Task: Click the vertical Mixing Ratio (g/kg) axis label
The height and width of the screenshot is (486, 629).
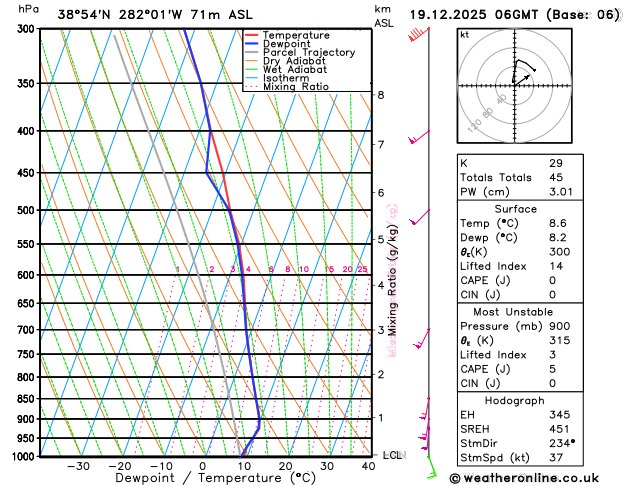Action: click(x=393, y=280)
